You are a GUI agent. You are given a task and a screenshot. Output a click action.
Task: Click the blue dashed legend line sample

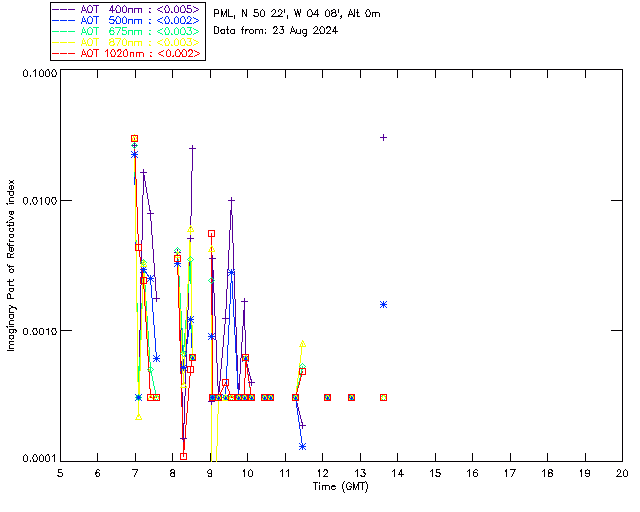click(x=64, y=20)
